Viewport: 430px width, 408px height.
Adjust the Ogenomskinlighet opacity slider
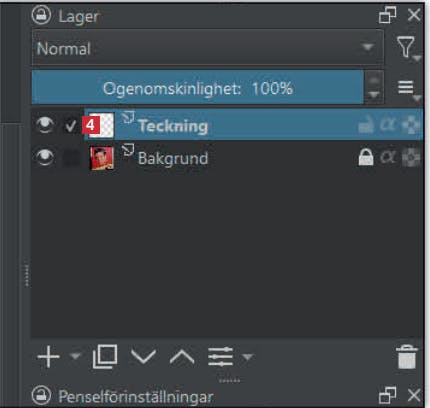pyautogui.click(x=198, y=87)
